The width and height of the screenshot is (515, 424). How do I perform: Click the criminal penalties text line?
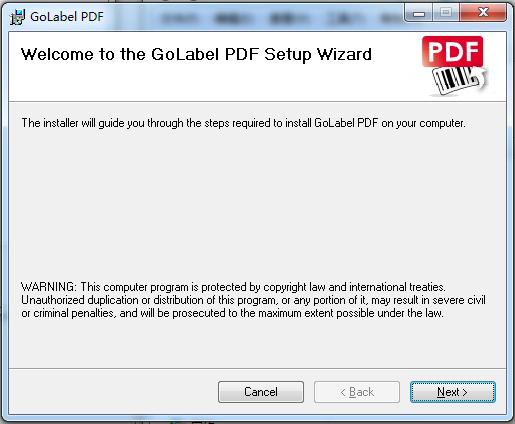click(x=232, y=313)
